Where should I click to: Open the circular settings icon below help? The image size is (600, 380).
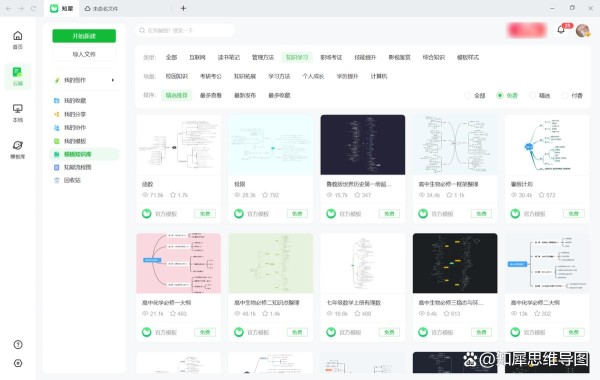pos(18,363)
